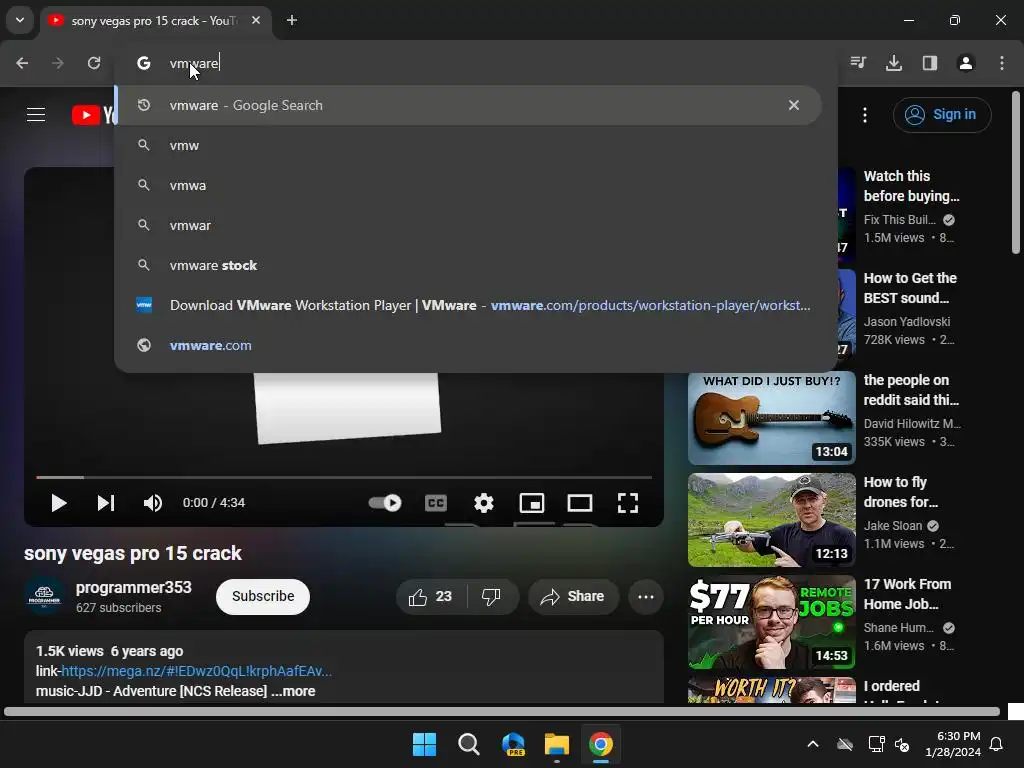The height and width of the screenshot is (768, 1024).
Task: Open the programmer353 channel name
Action: pyautogui.click(x=133, y=587)
